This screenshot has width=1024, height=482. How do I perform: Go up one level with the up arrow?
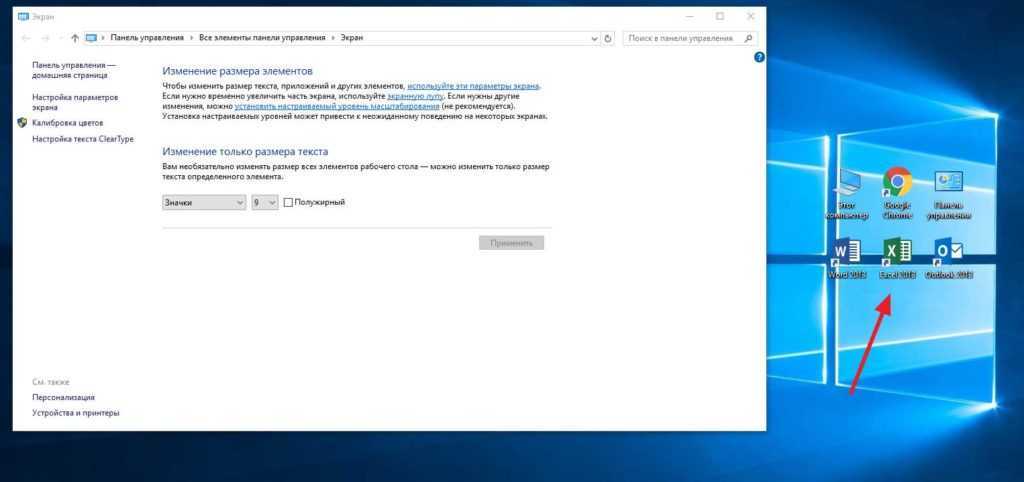coord(75,38)
